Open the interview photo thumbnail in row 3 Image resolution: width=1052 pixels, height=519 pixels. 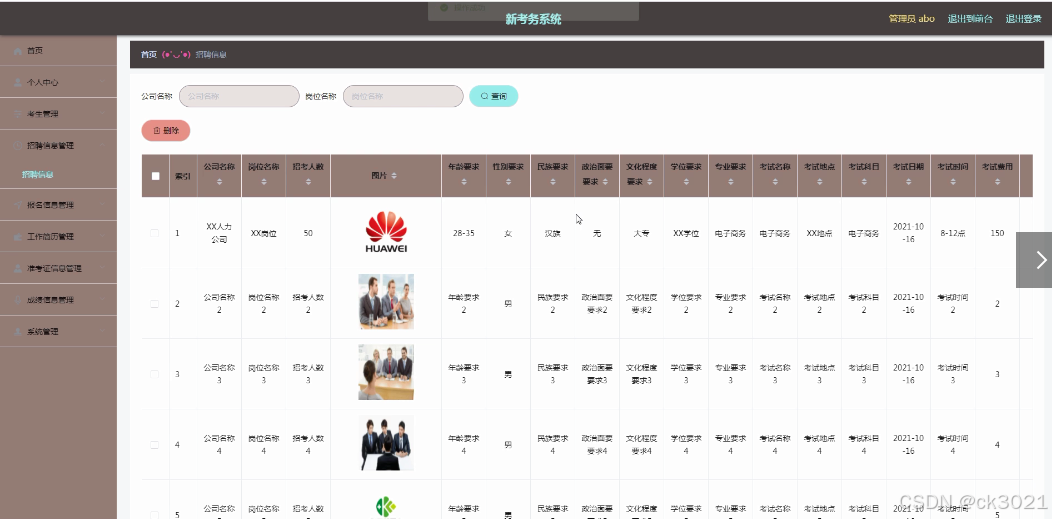[386, 372]
